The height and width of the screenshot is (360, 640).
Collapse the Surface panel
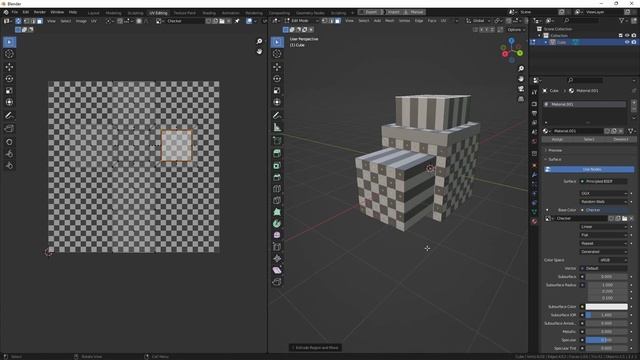coord(555,159)
